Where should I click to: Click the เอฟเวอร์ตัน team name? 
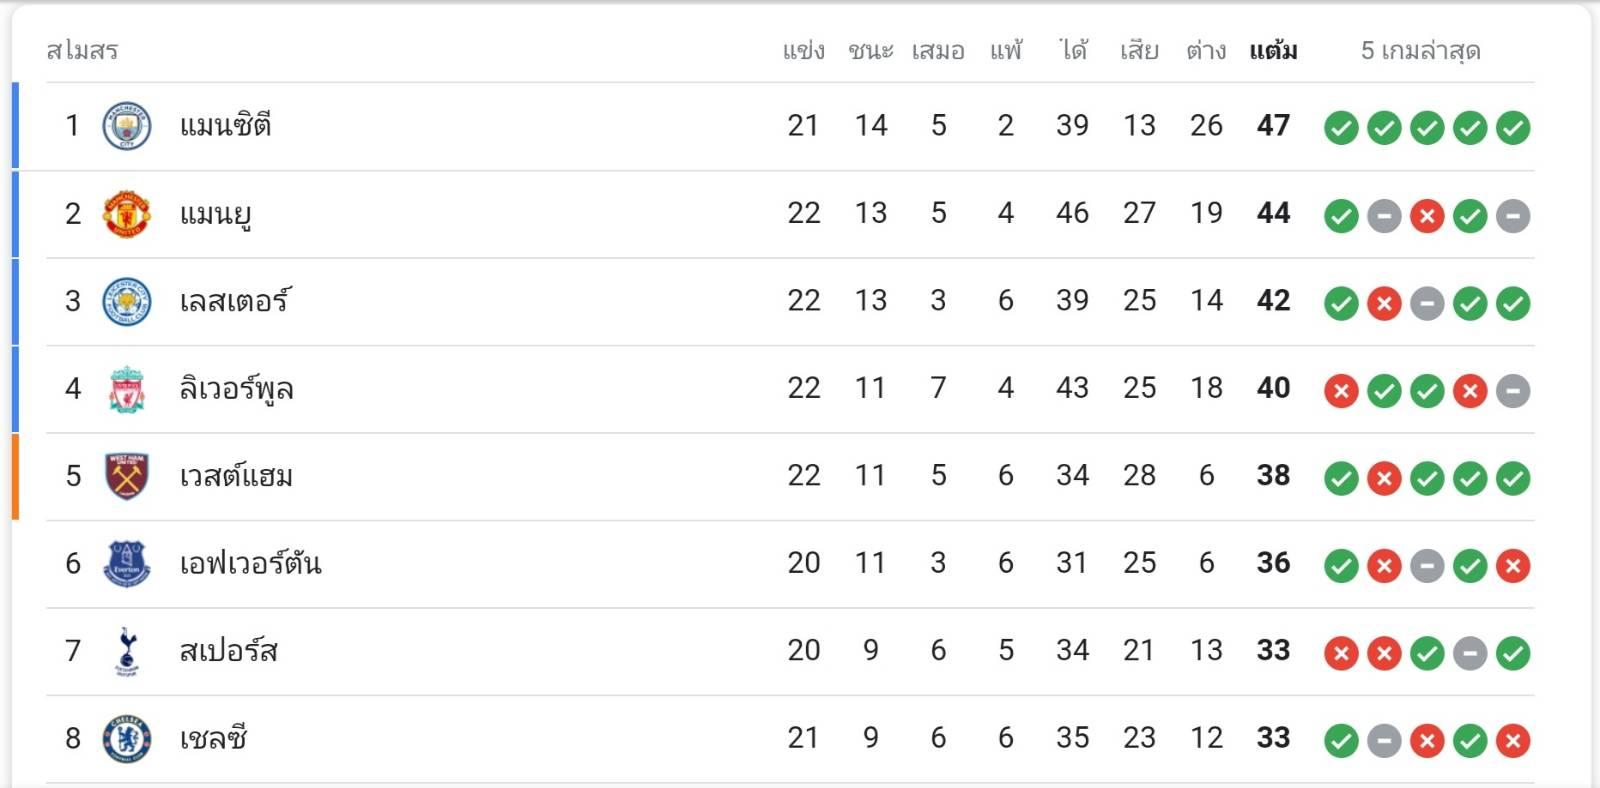click(x=250, y=564)
